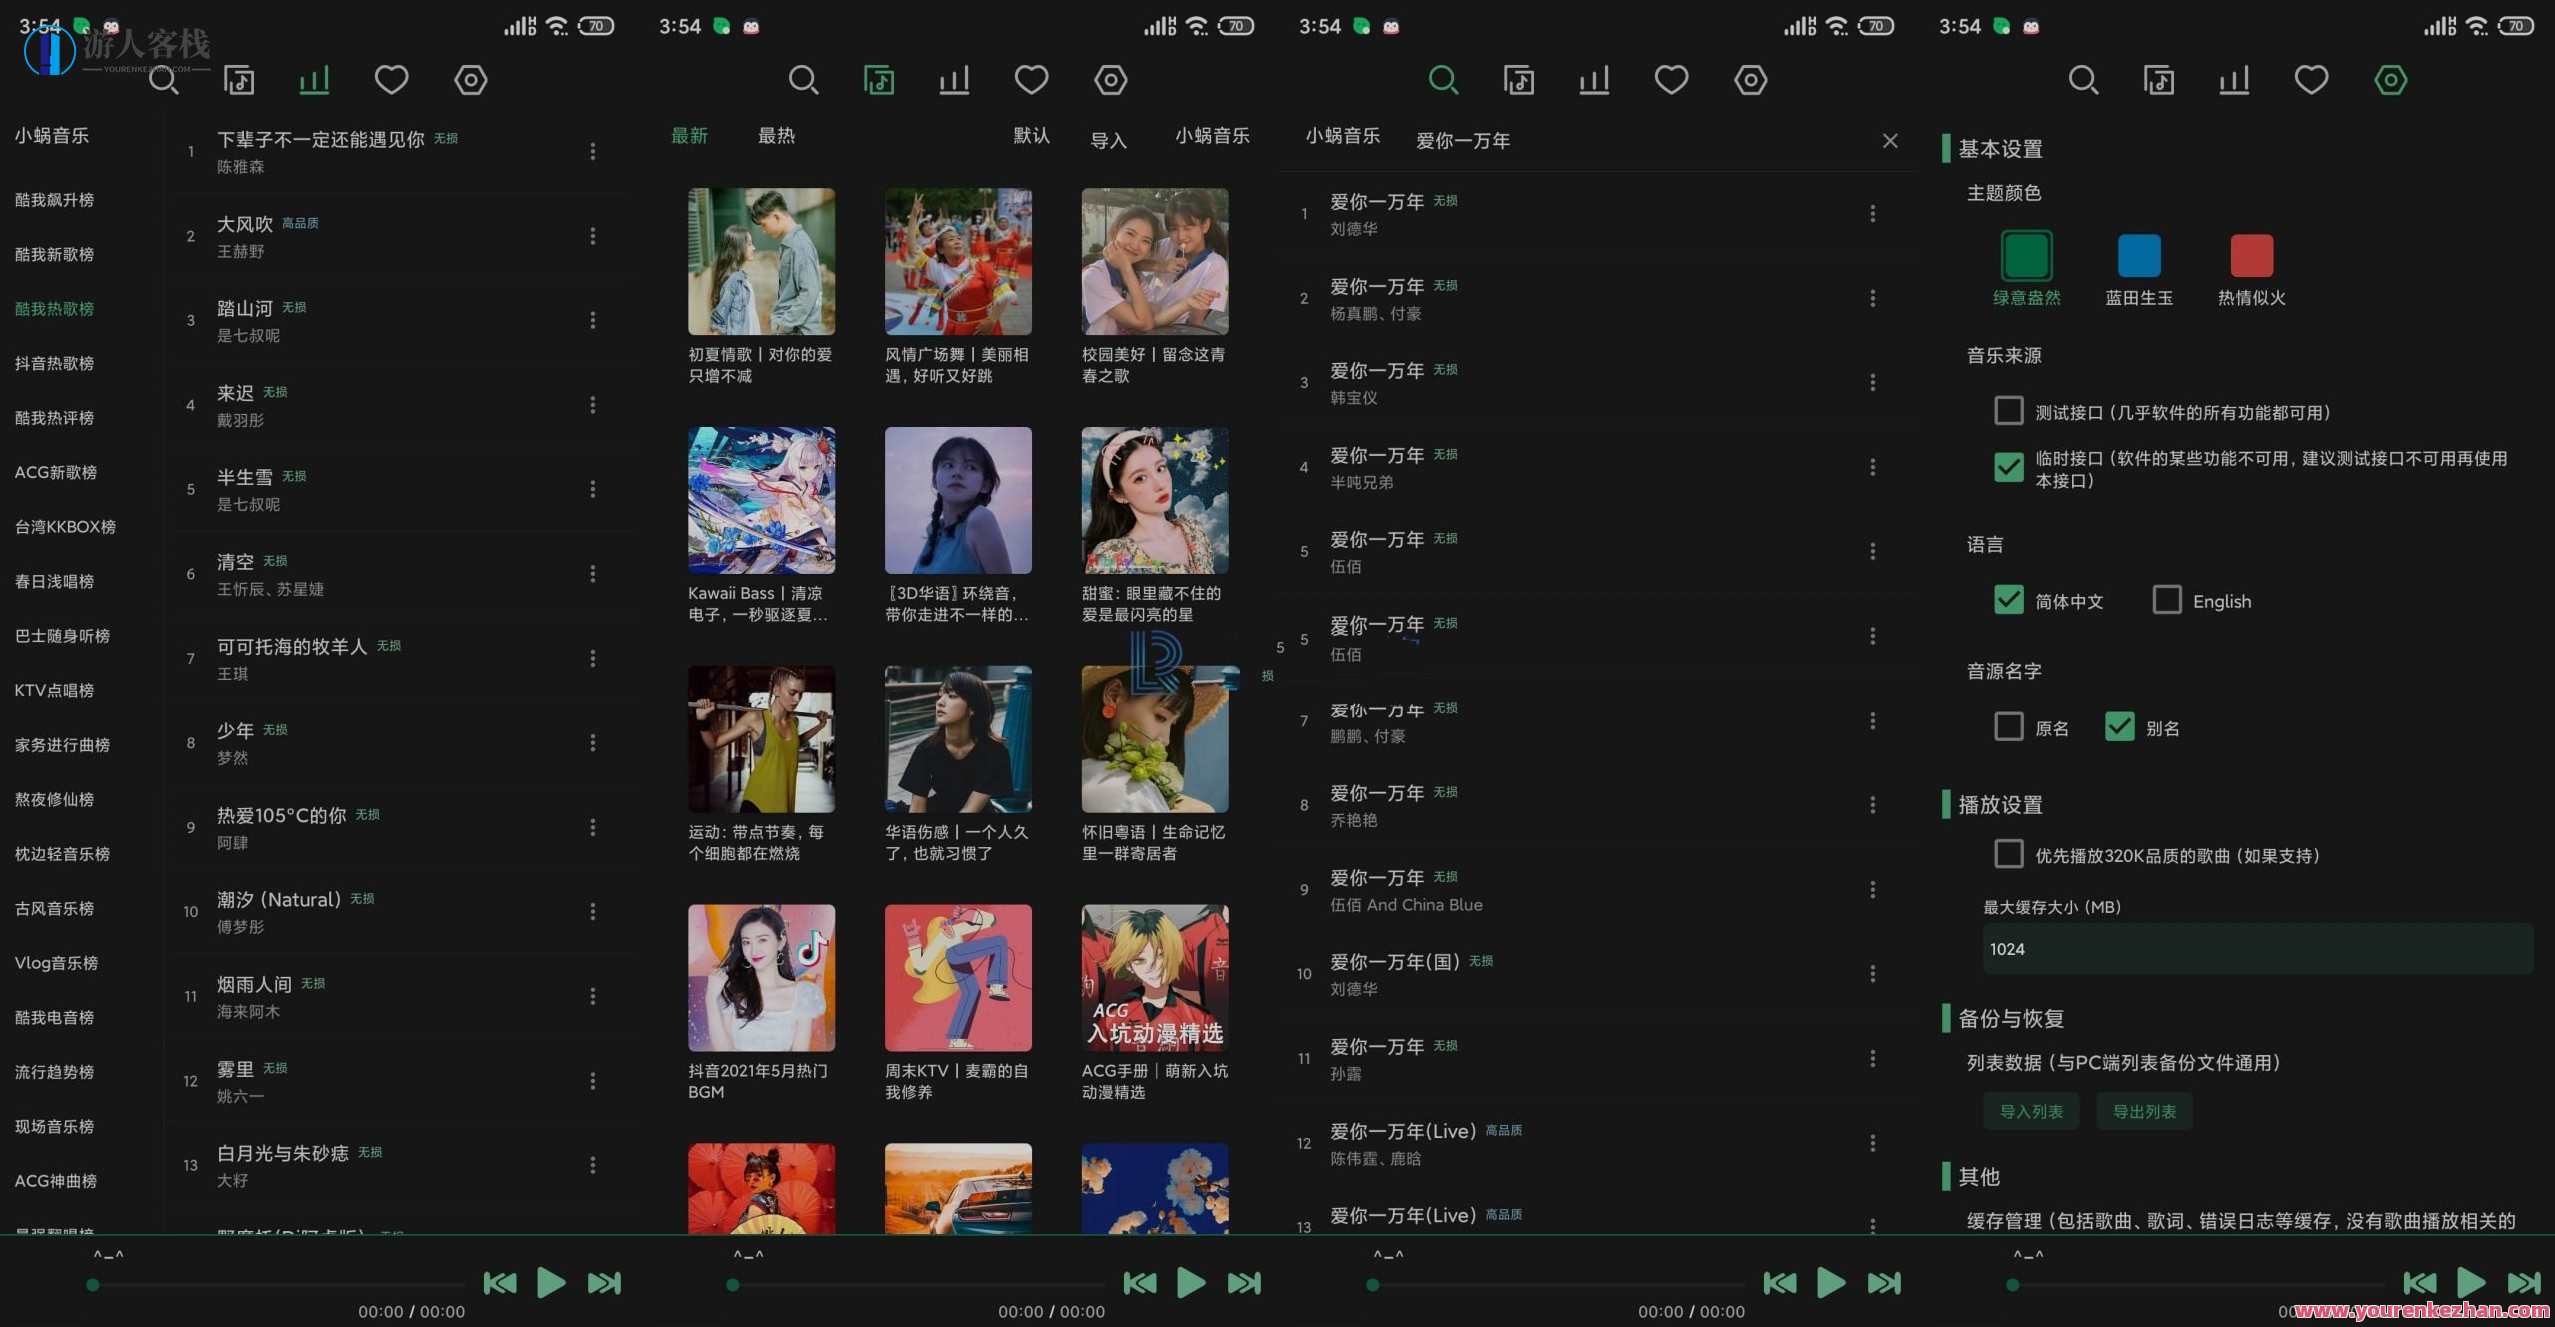Enable the English language checkbox
This screenshot has width=2555, height=1327.
point(2167,599)
